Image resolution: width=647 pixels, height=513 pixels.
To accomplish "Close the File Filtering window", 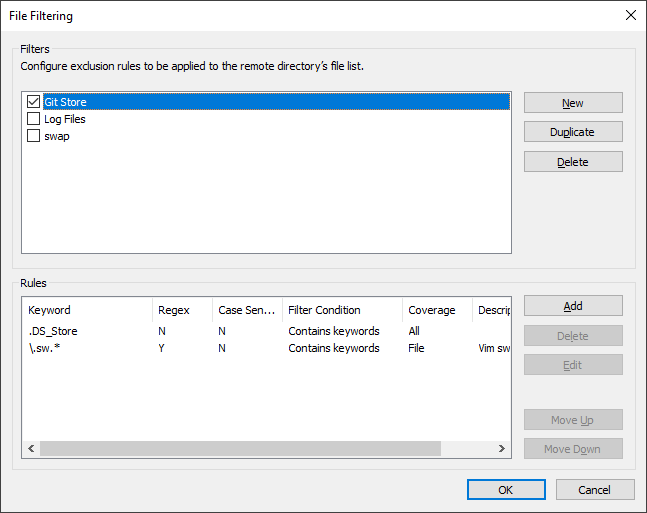I will (630, 16).
